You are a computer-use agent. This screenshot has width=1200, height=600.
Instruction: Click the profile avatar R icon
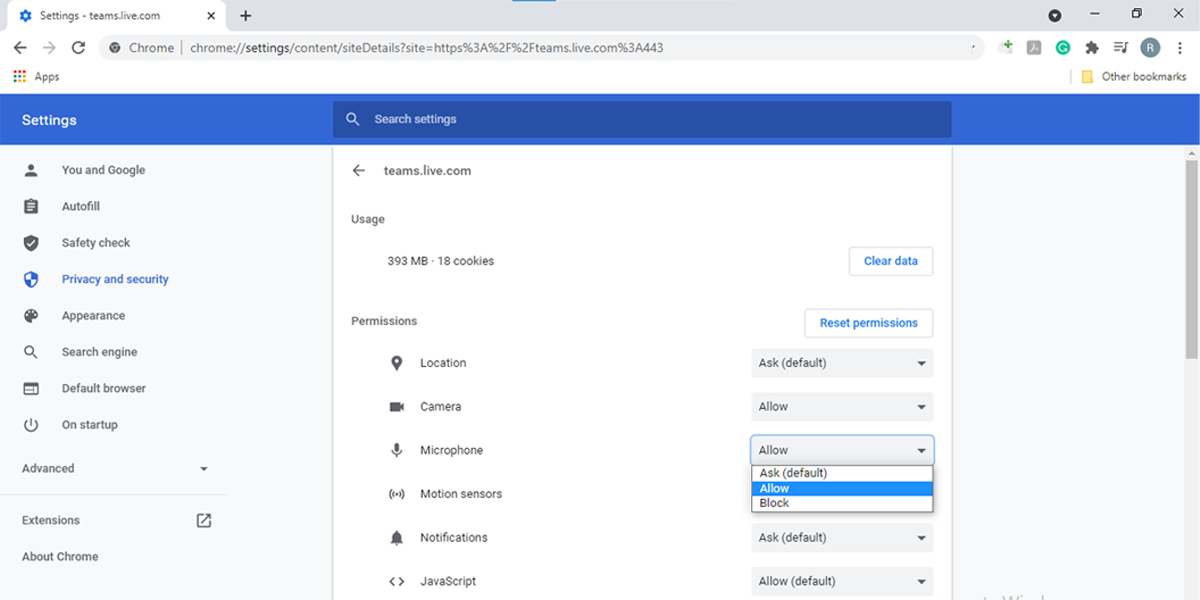pos(1151,47)
